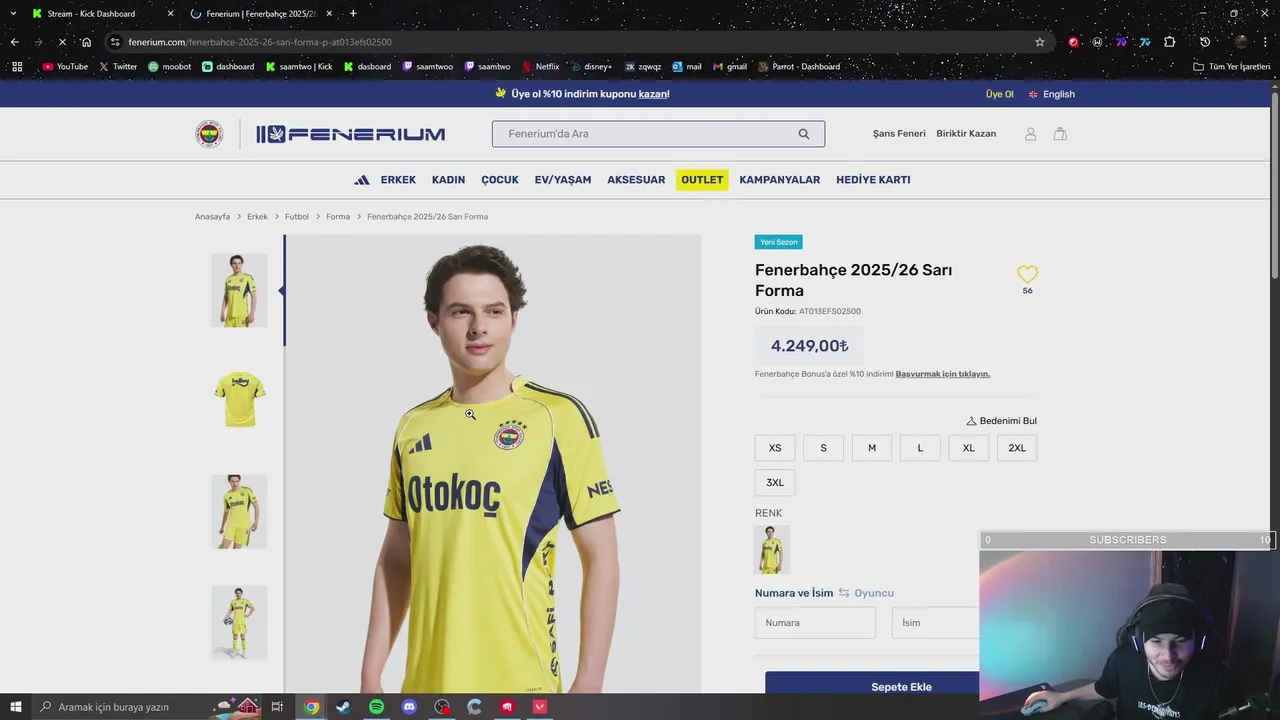1280x720 pixels.
Task: Click the Numara input field
Action: tap(815, 623)
